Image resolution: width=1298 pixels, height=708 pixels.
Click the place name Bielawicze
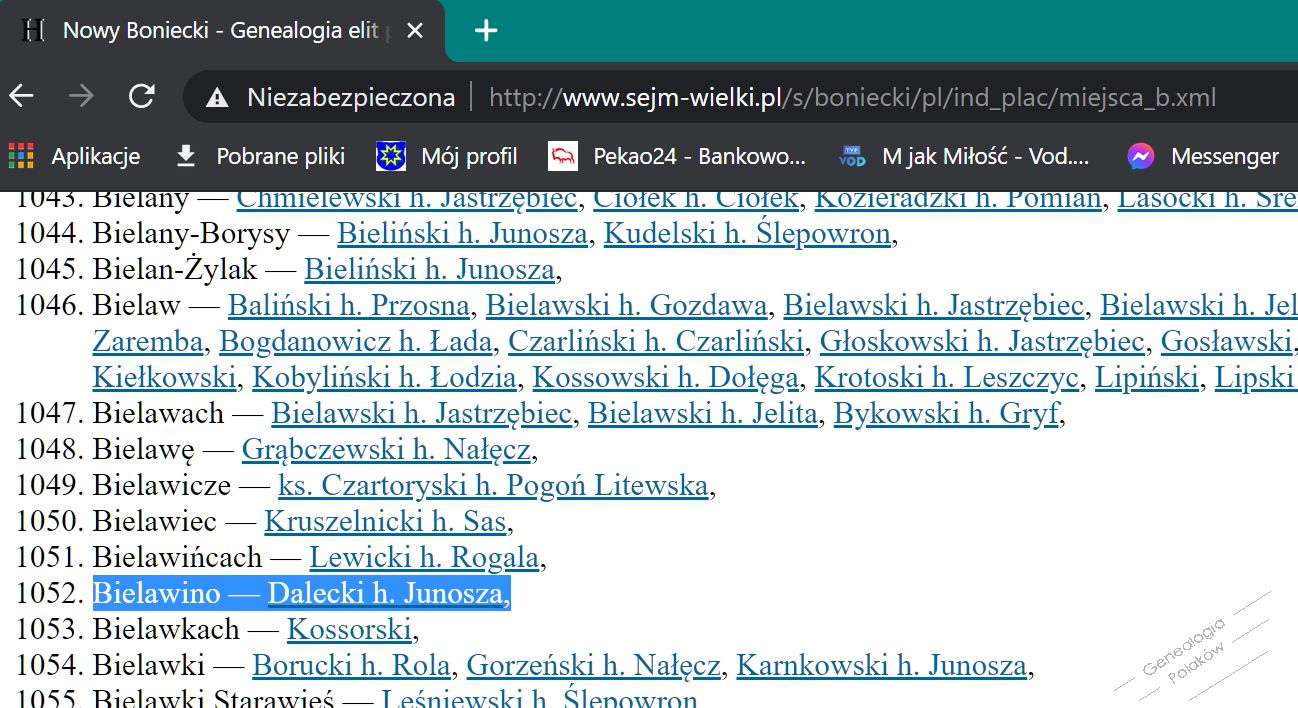(162, 486)
